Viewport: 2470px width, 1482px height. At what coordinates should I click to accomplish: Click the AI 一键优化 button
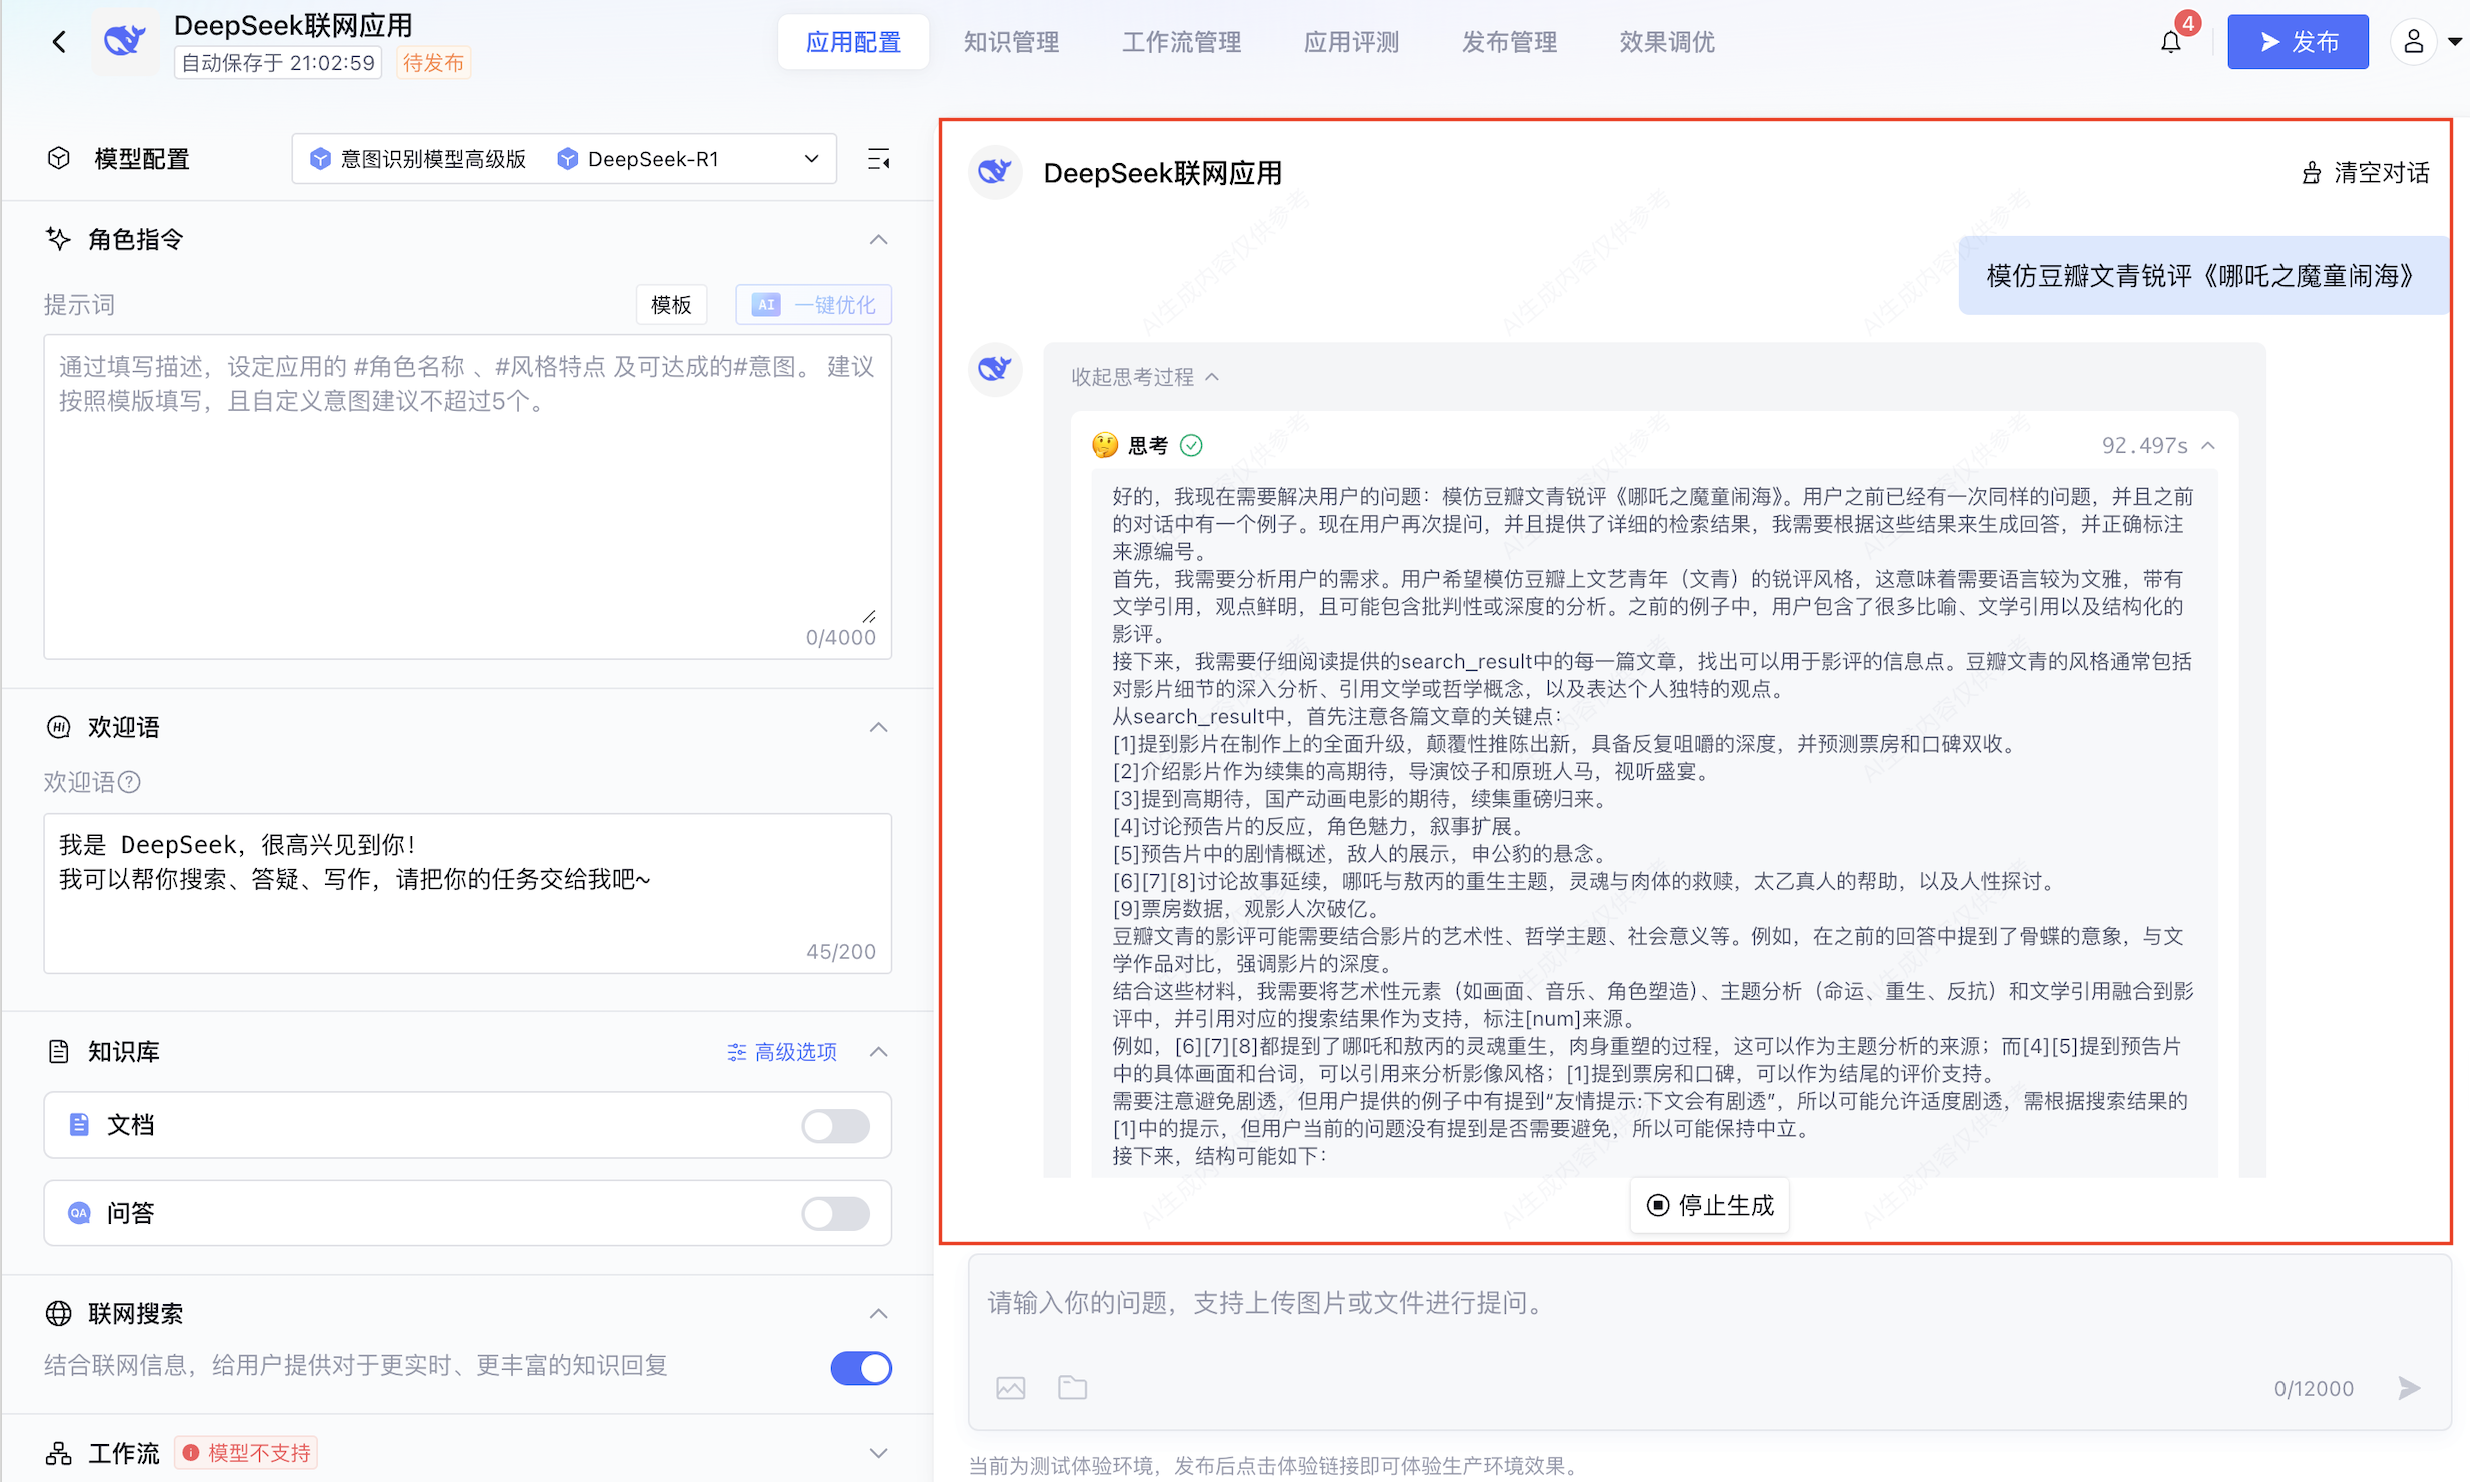(814, 305)
